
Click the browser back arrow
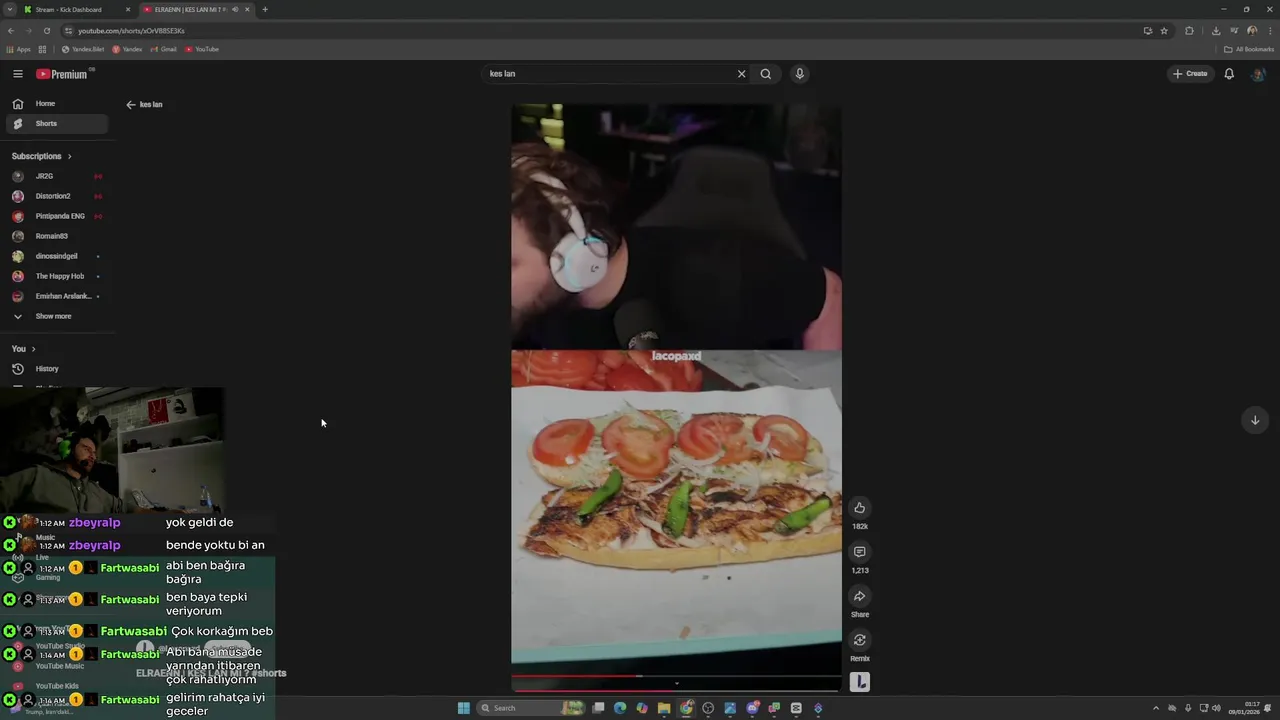tap(11, 31)
